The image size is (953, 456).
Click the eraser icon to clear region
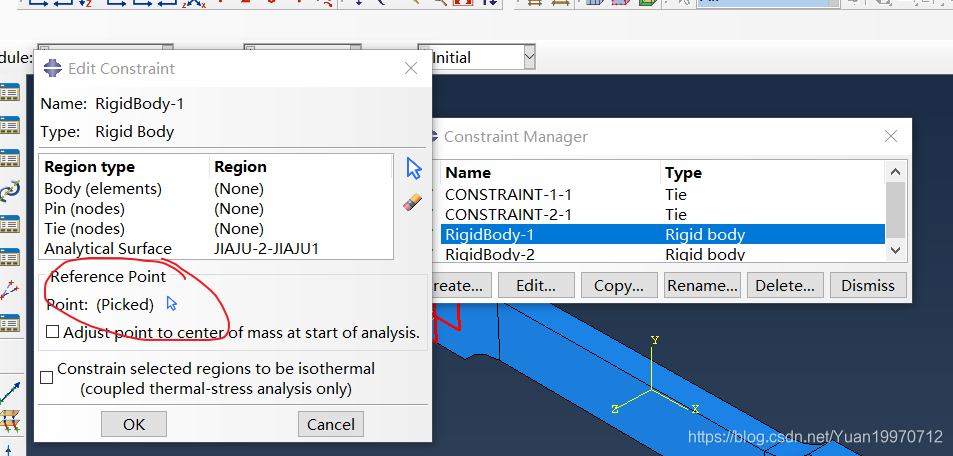[x=414, y=202]
